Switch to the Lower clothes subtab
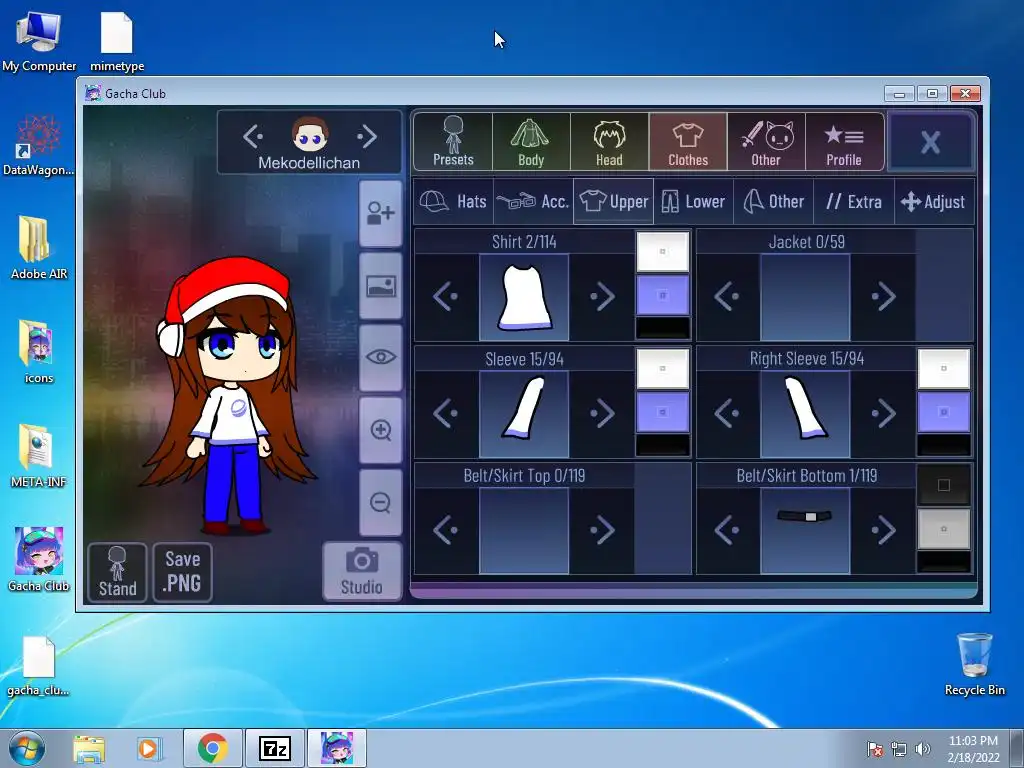Image resolution: width=1024 pixels, height=768 pixels. (x=694, y=201)
